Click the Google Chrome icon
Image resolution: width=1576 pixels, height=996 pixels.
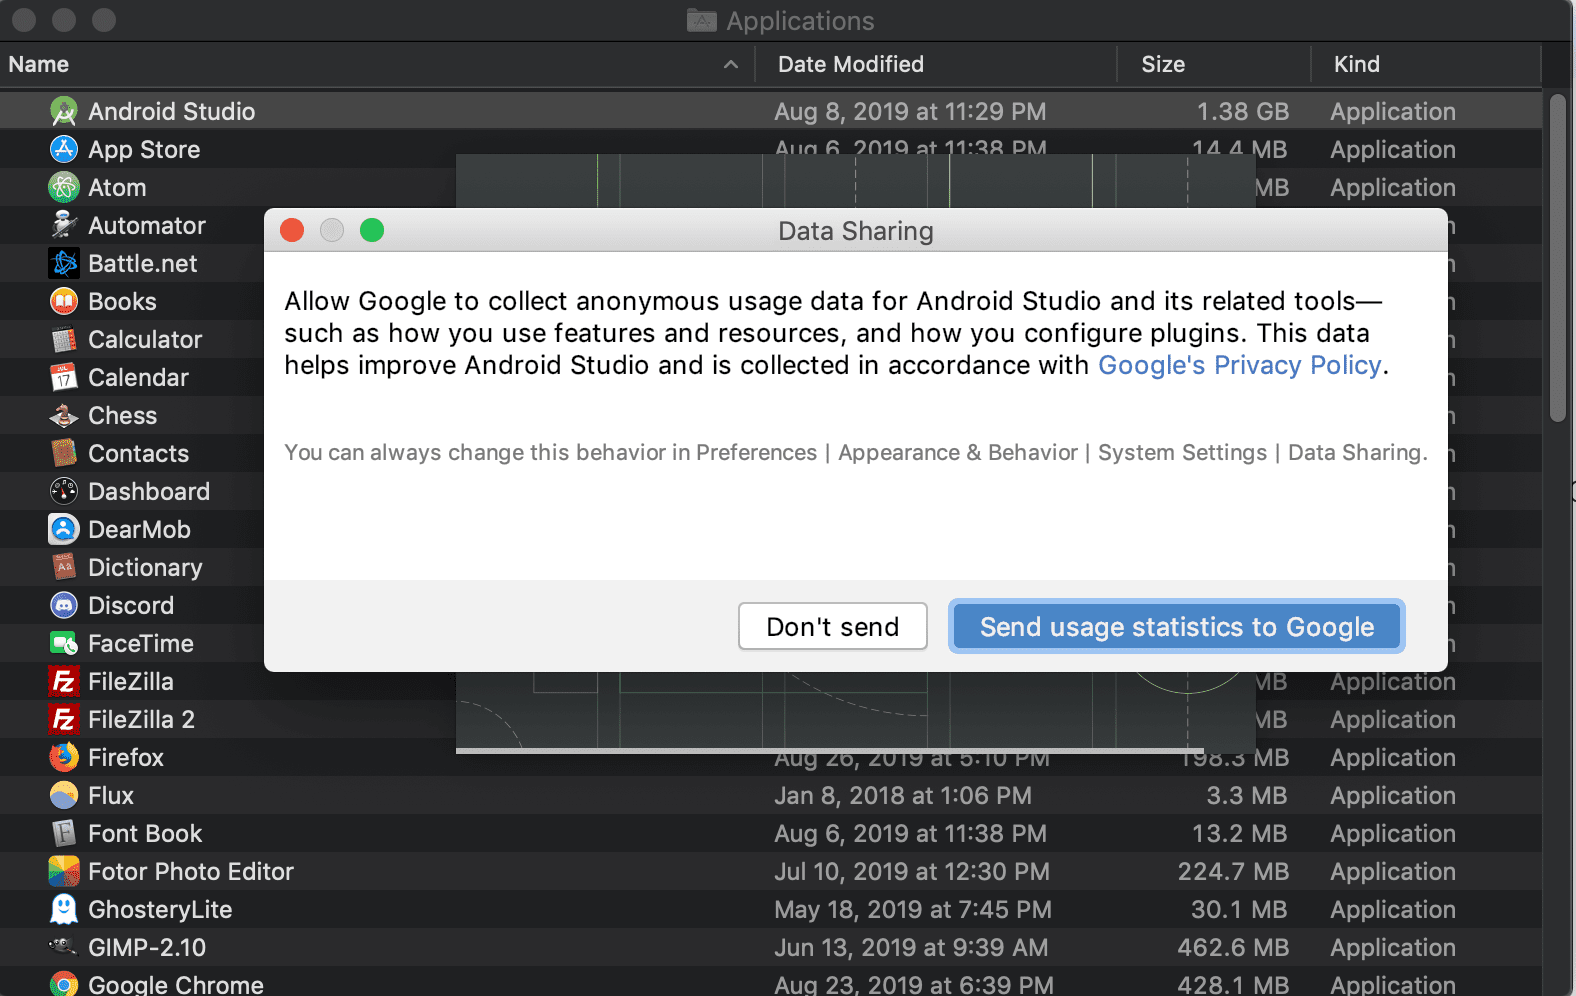point(64,984)
